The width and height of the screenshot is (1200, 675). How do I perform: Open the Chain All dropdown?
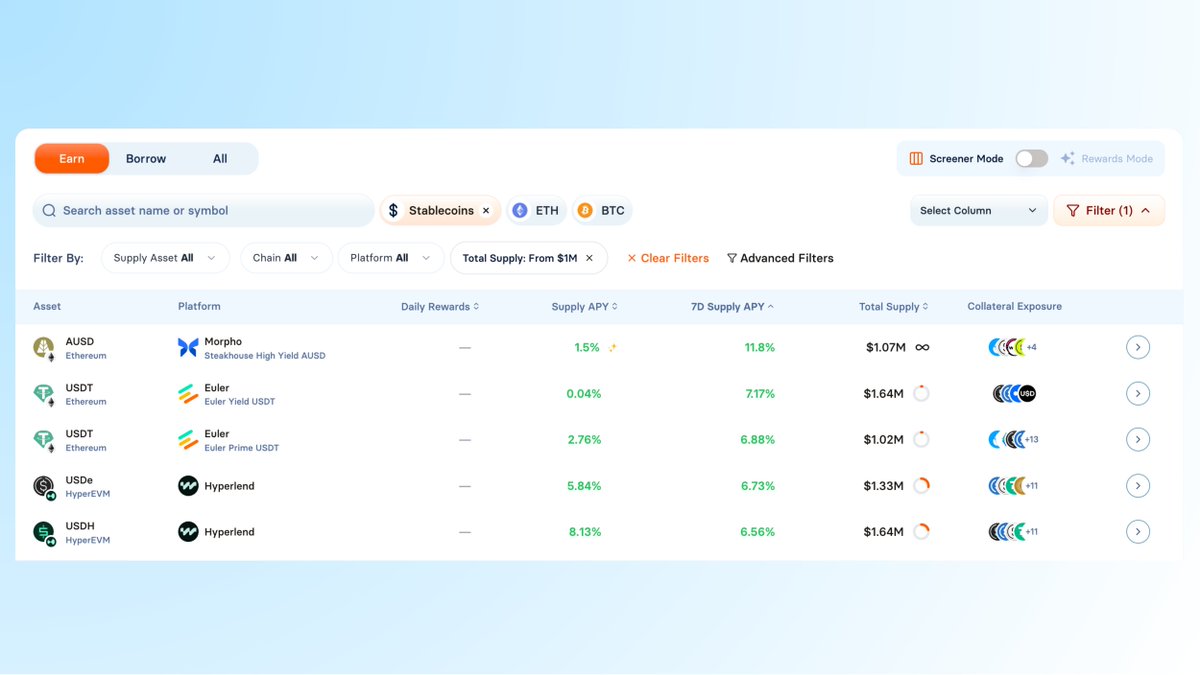pyautogui.click(x=286, y=258)
